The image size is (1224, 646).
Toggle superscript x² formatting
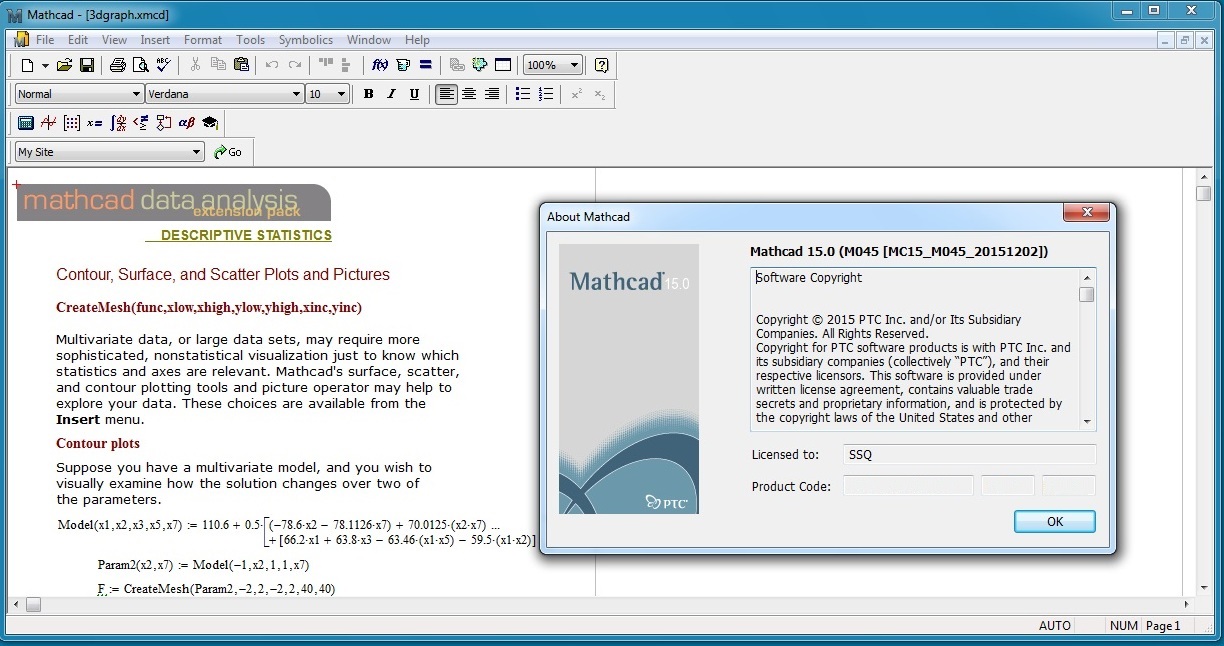coord(577,94)
